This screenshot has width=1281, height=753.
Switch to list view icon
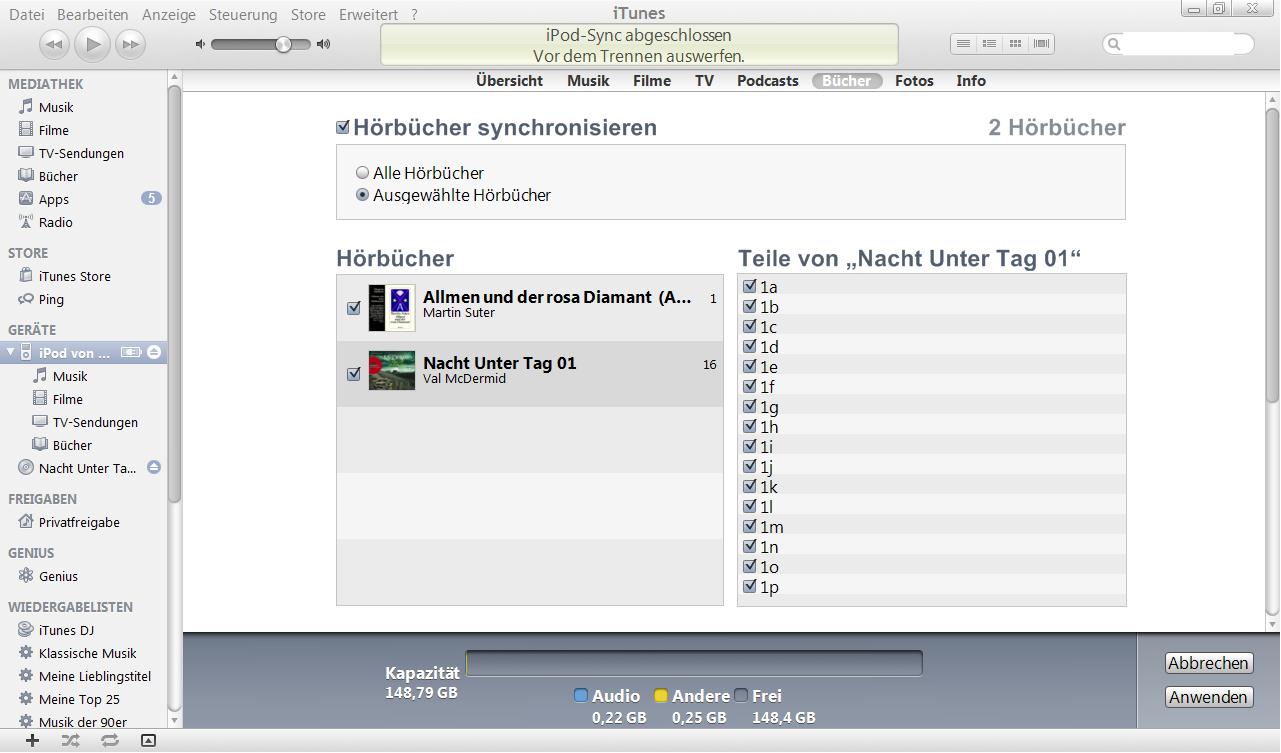tap(963, 44)
